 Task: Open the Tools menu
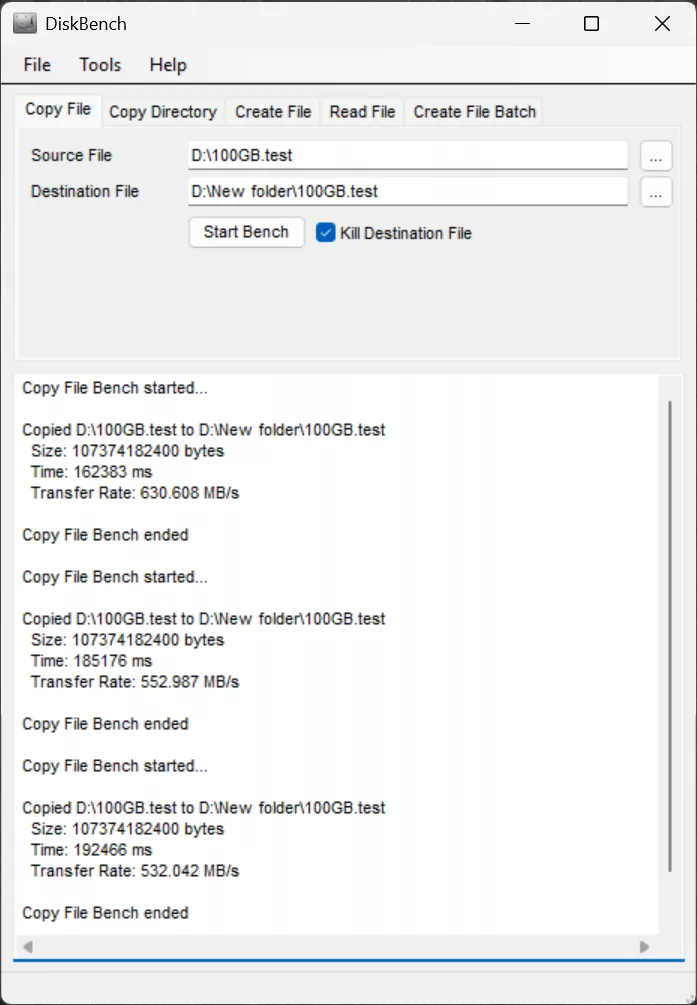(100, 65)
